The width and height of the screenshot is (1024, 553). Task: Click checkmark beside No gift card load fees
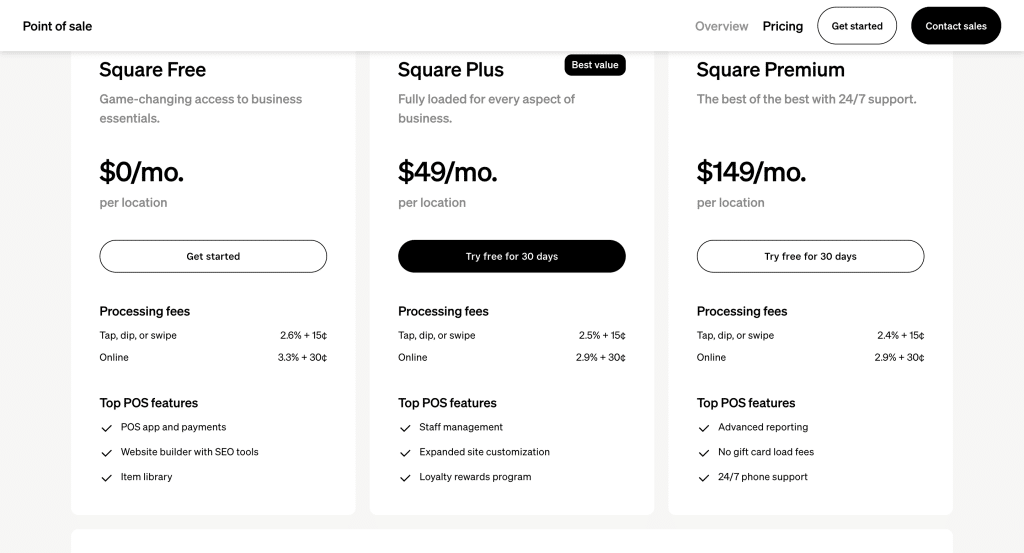pos(704,453)
